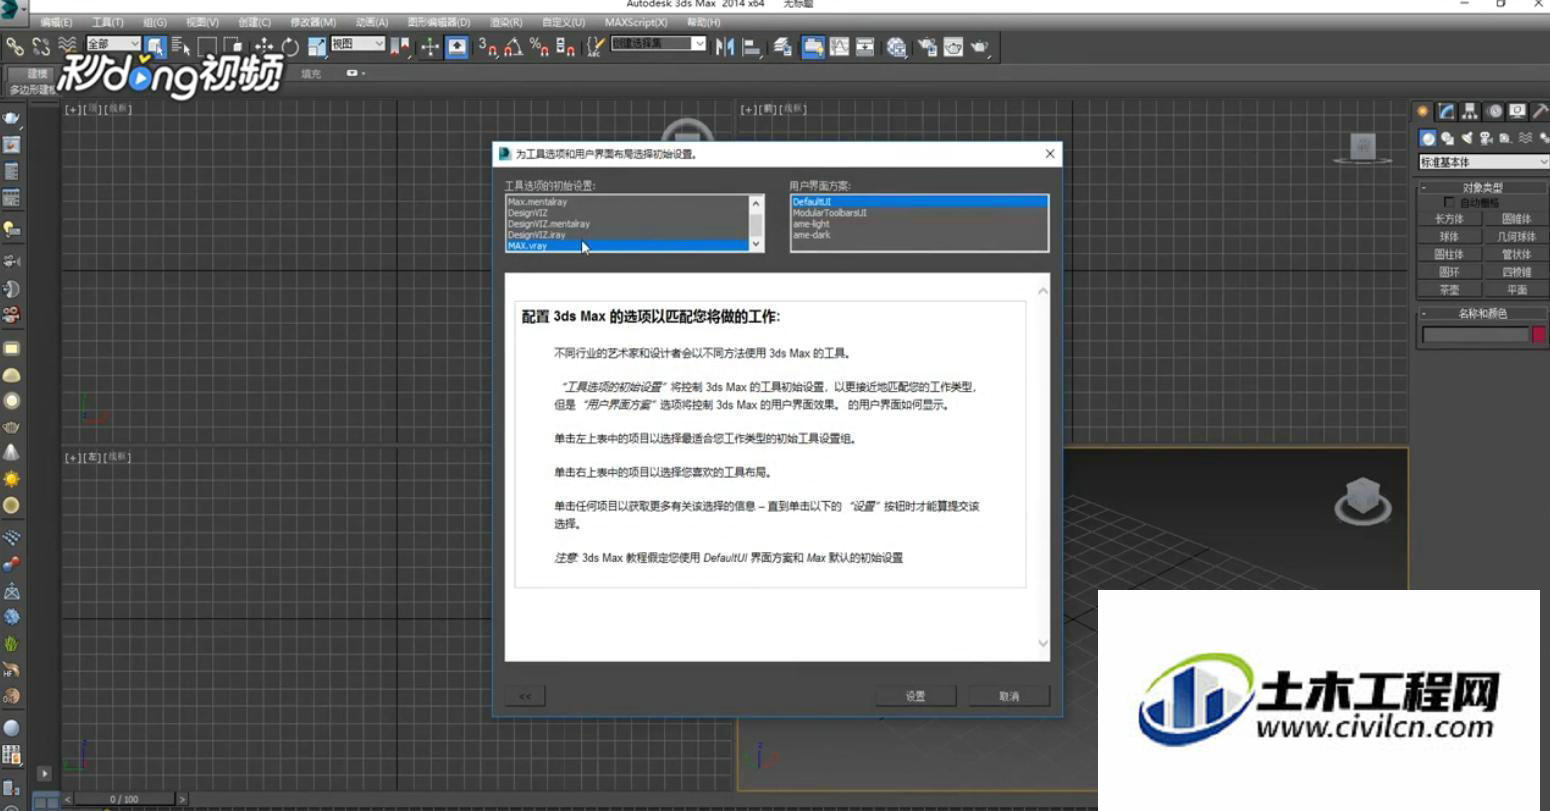This screenshot has width=1550, height=811.
Task: Open reference coordinate system dropdown 视图
Action: point(358,44)
